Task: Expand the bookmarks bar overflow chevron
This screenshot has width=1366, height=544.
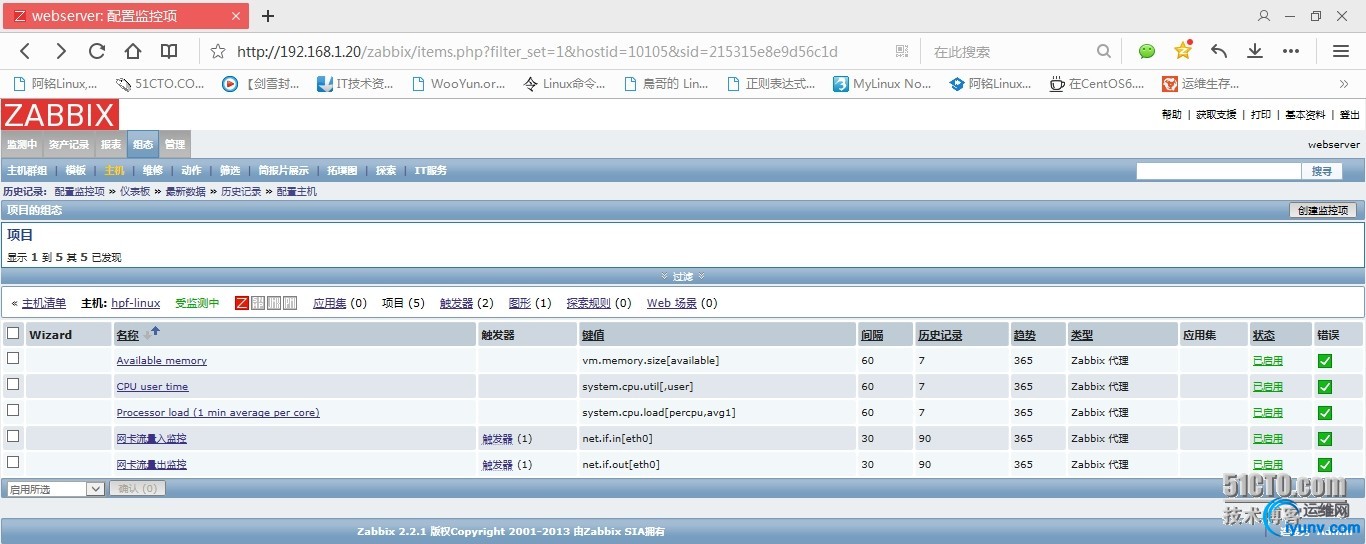Action: point(1343,84)
